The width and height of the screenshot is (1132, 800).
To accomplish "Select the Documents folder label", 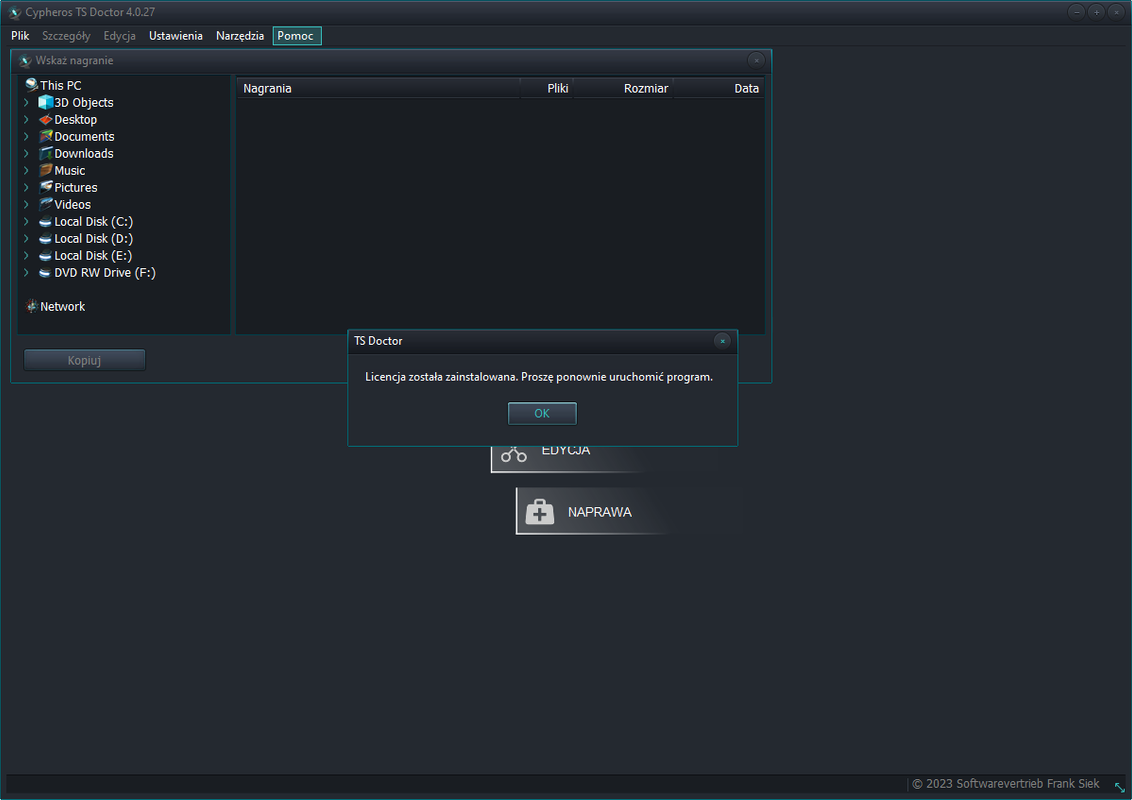I will [x=84, y=136].
